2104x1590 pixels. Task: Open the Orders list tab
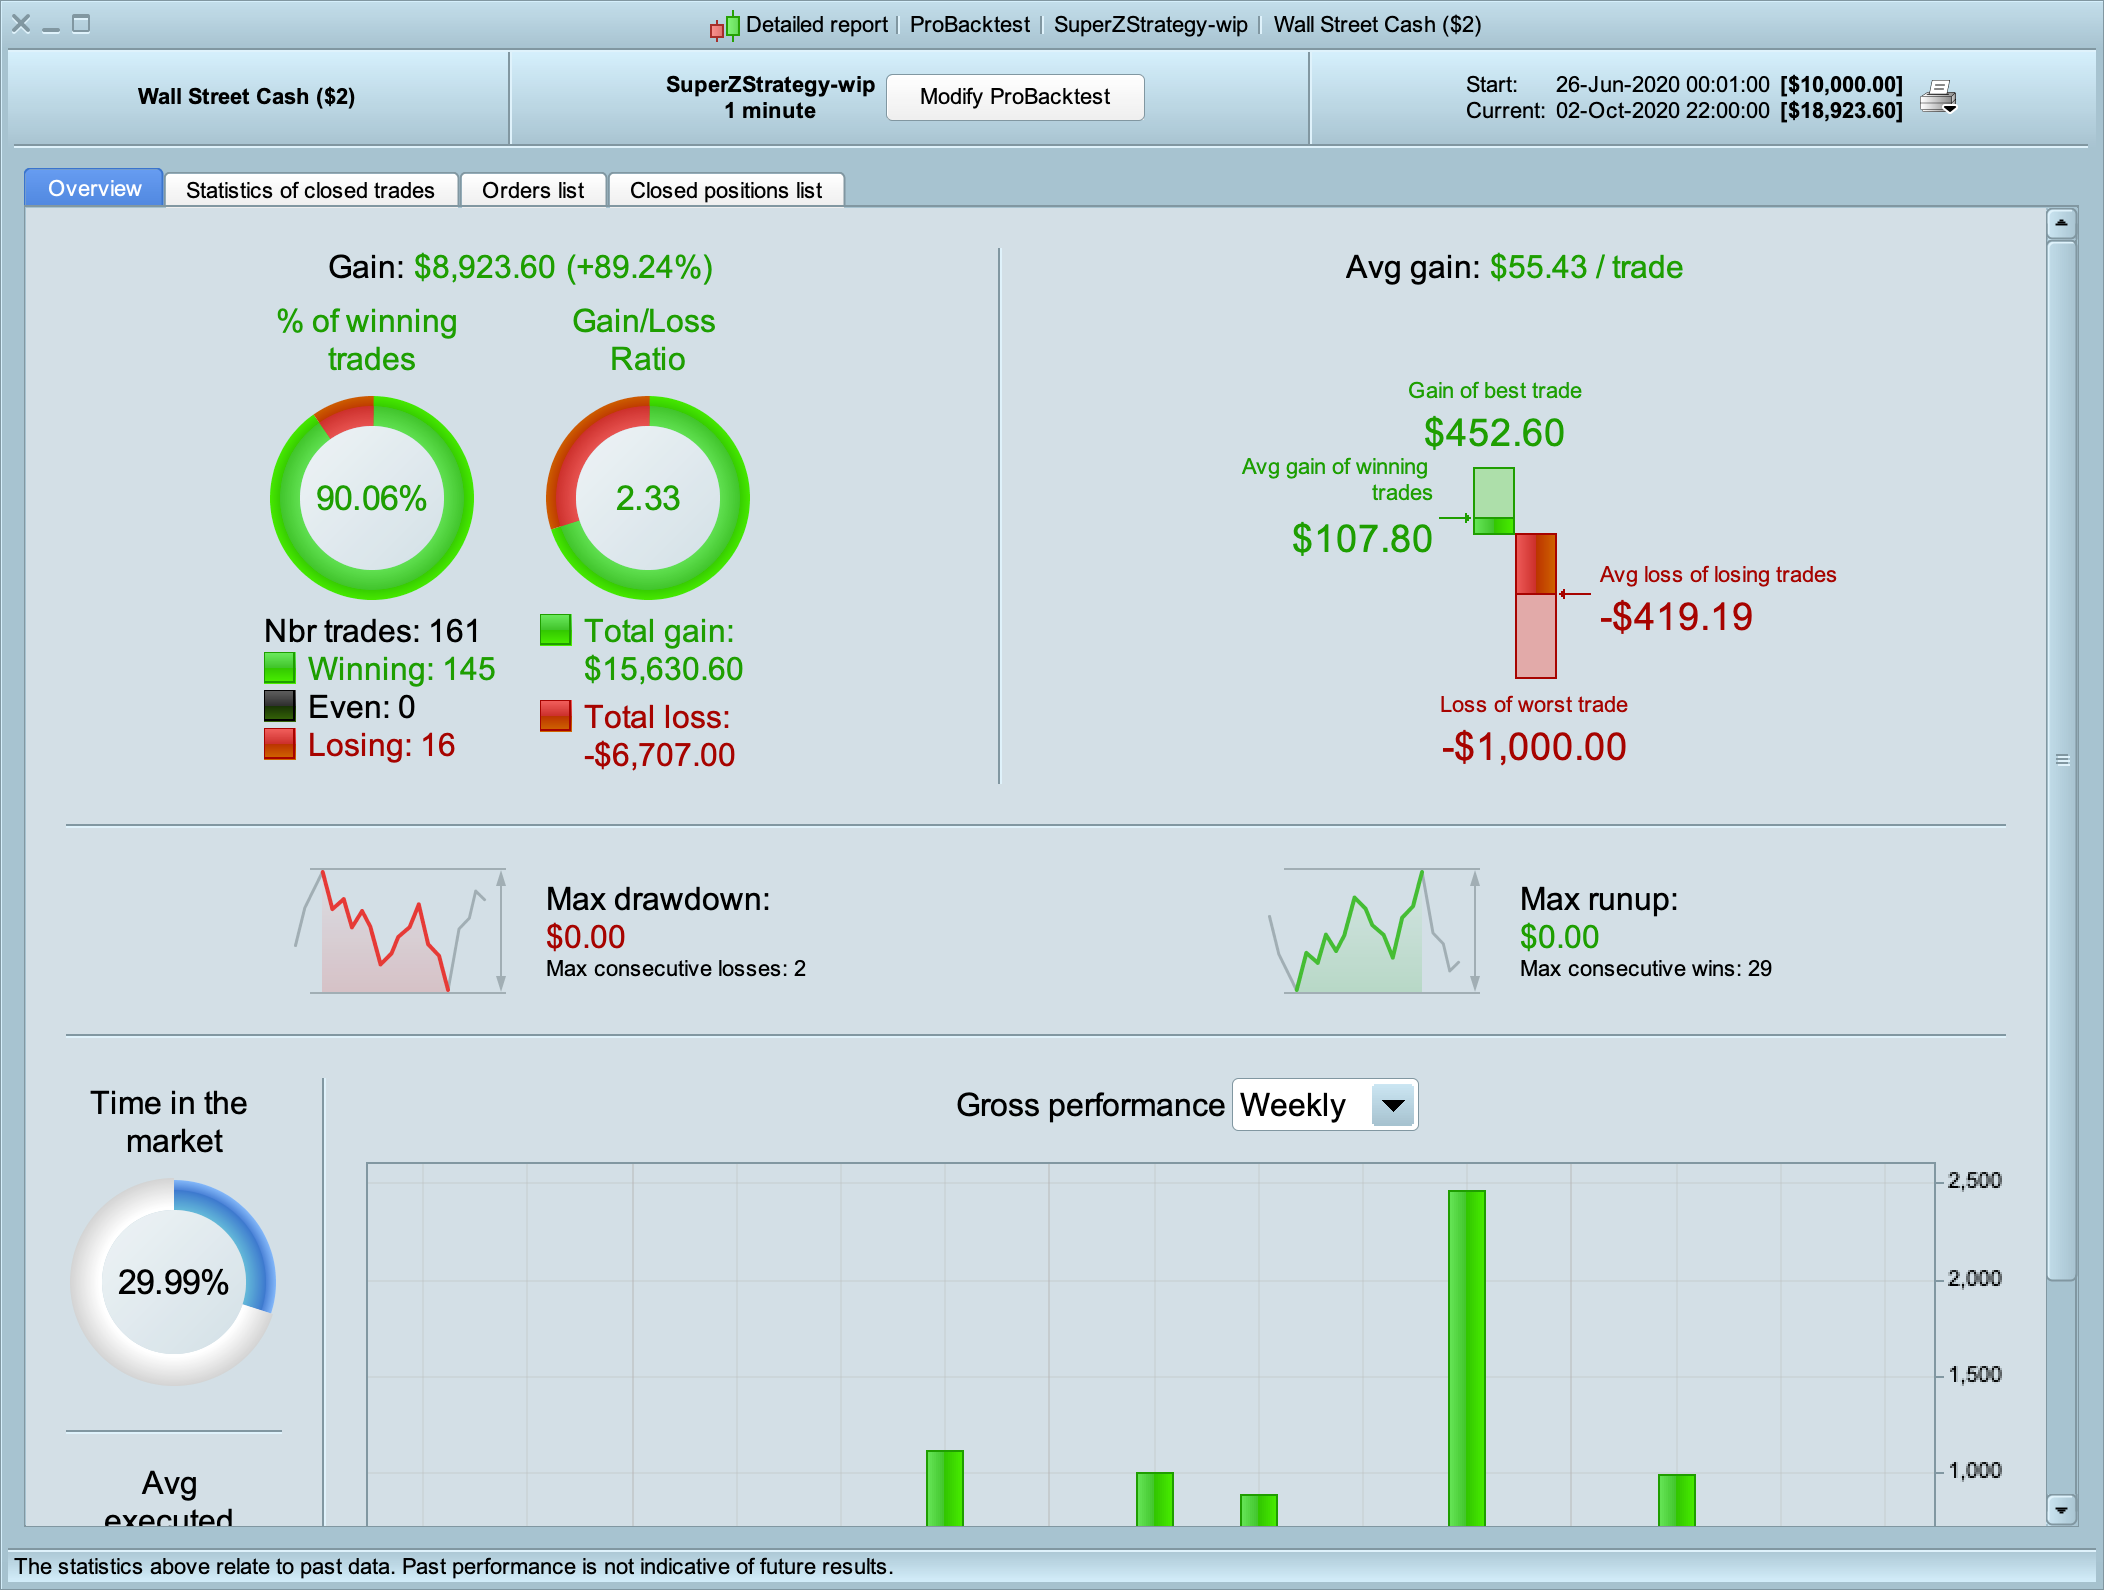[x=533, y=190]
